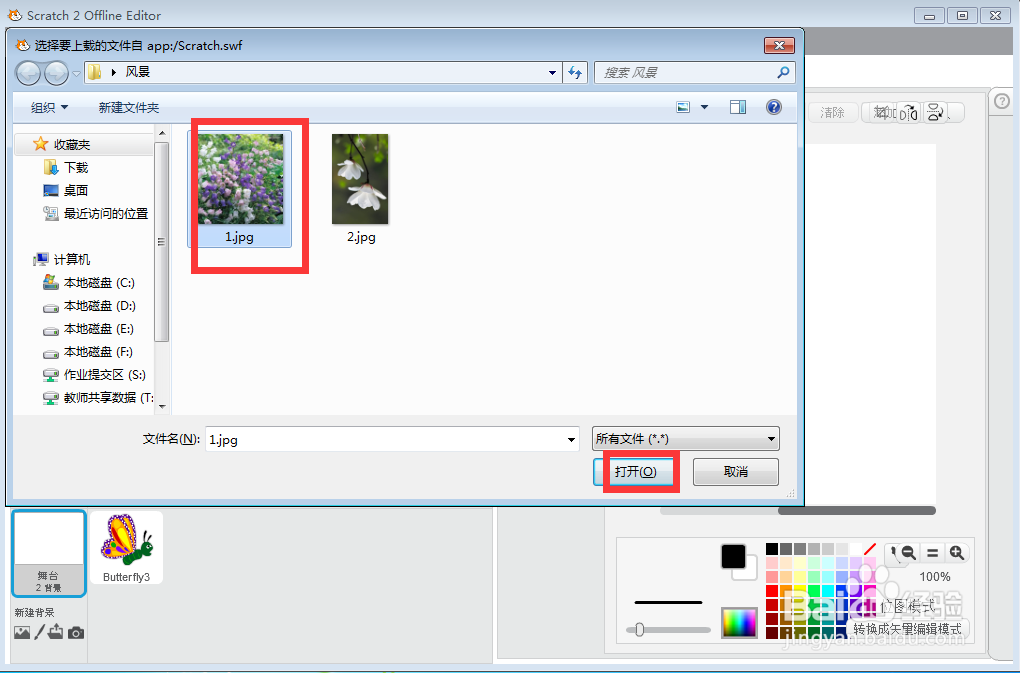The image size is (1020, 673).
Task: Refresh the 风景 folder path
Action: [x=575, y=72]
